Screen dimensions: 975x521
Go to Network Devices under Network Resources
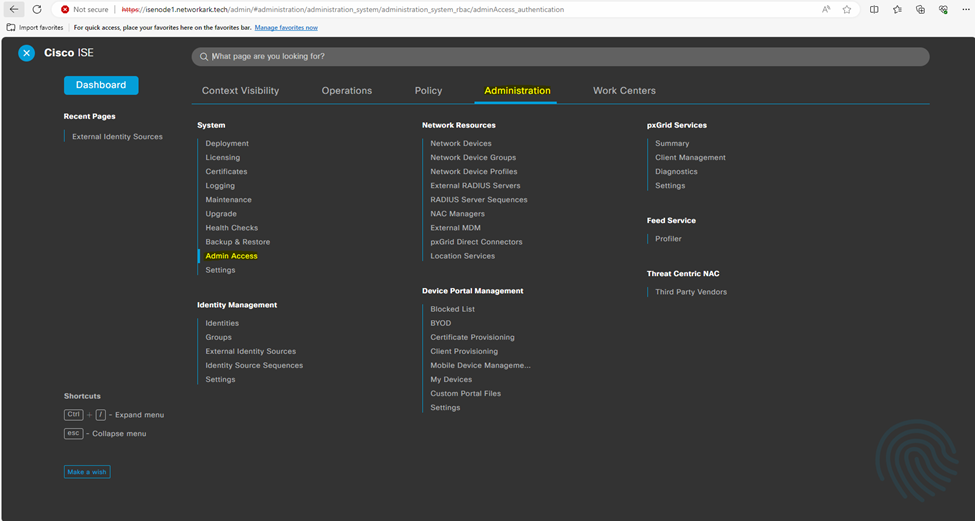[x=460, y=143]
